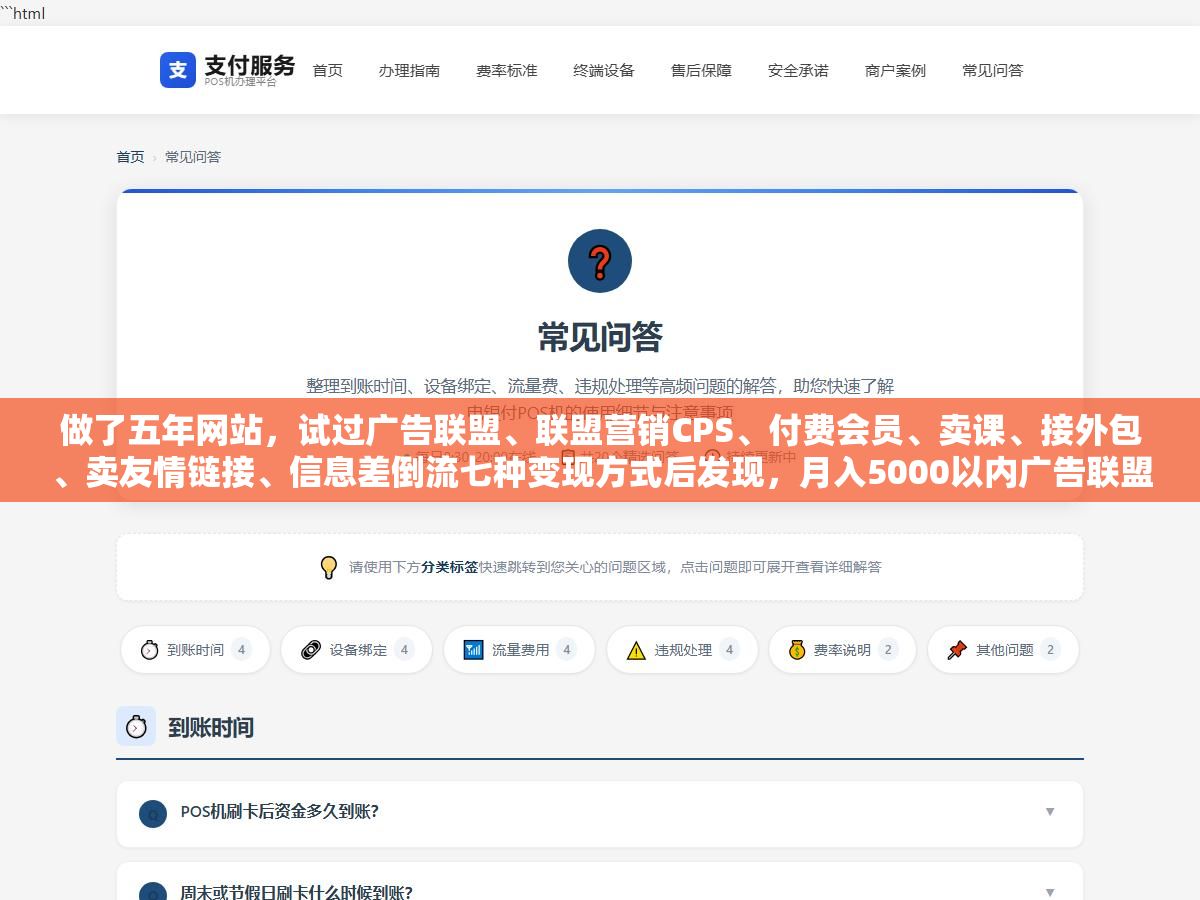Click money bag icon in 费率说明 tag
The image size is (1200, 900).
tap(797, 650)
